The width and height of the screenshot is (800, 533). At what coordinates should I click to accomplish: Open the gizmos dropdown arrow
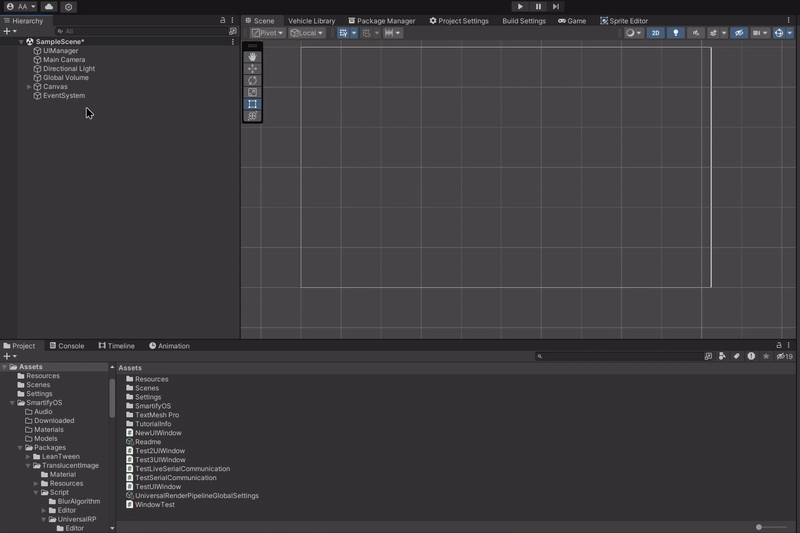(x=790, y=33)
